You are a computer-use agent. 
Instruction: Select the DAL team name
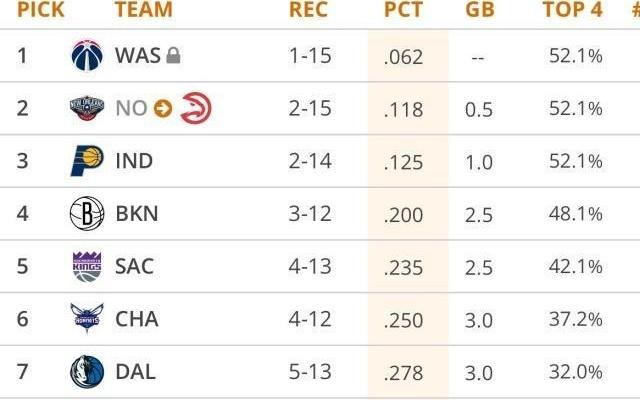[135, 373]
